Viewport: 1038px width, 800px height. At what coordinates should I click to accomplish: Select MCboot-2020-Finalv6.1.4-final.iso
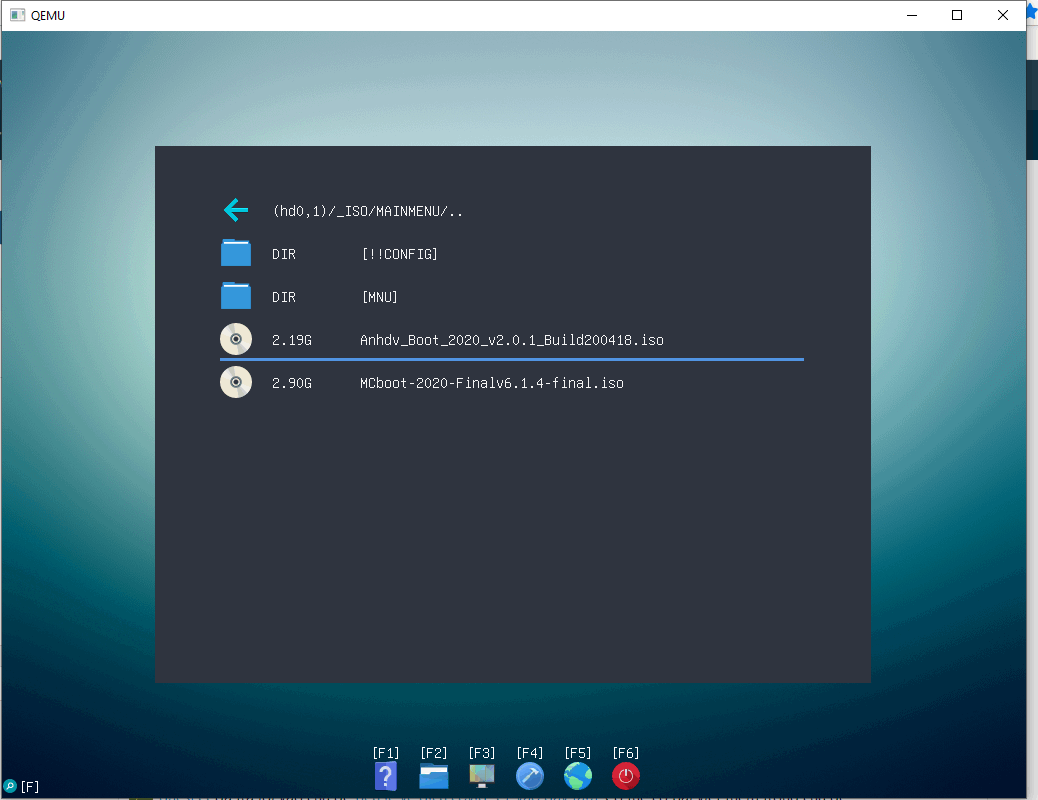point(492,383)
